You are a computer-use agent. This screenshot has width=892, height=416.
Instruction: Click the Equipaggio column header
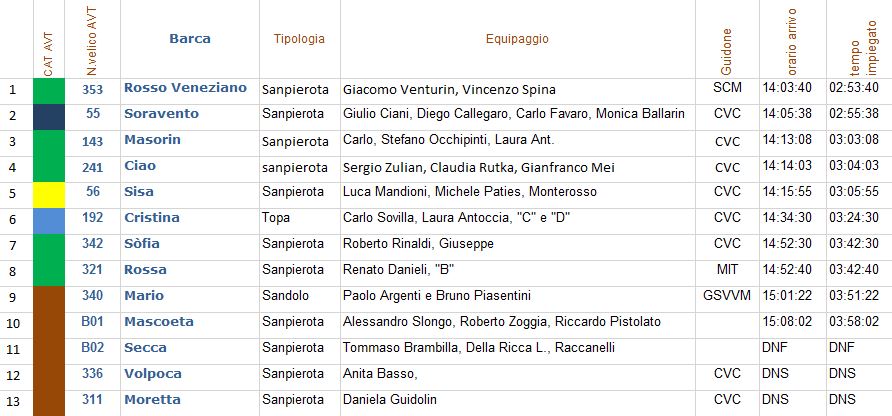click(517, 39)
